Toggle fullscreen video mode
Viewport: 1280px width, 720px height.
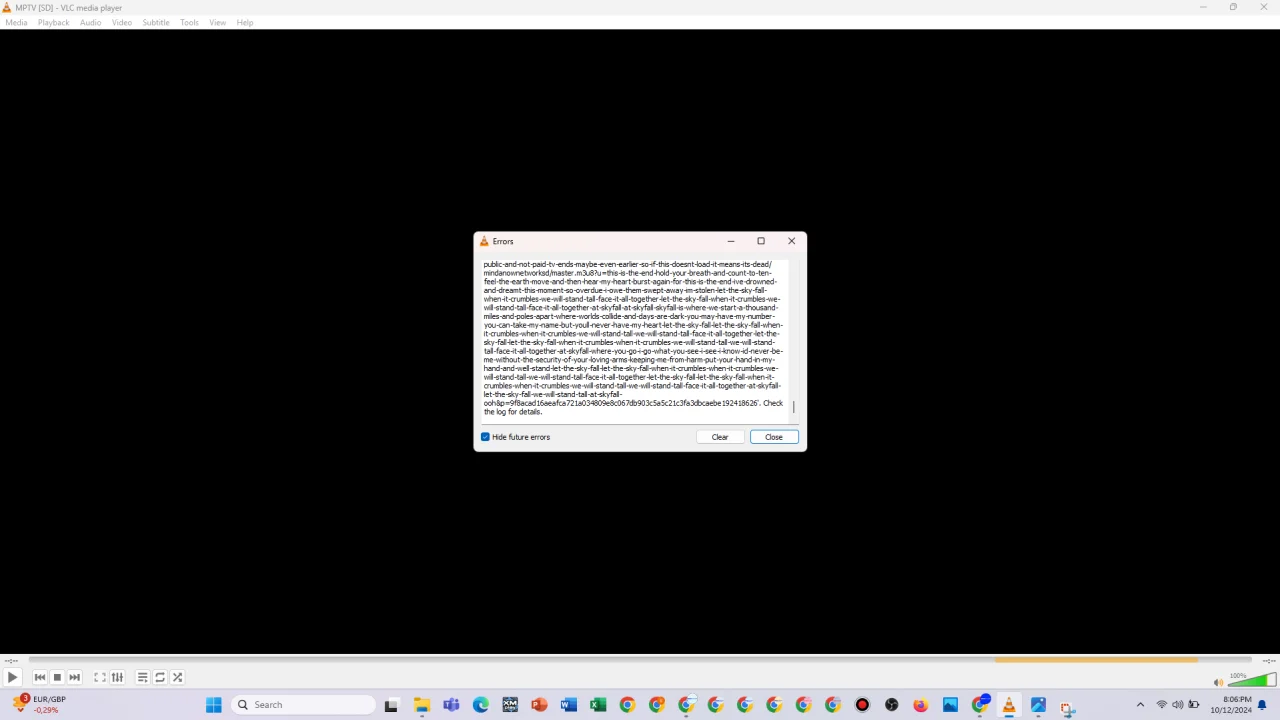(x=100, y=677)
